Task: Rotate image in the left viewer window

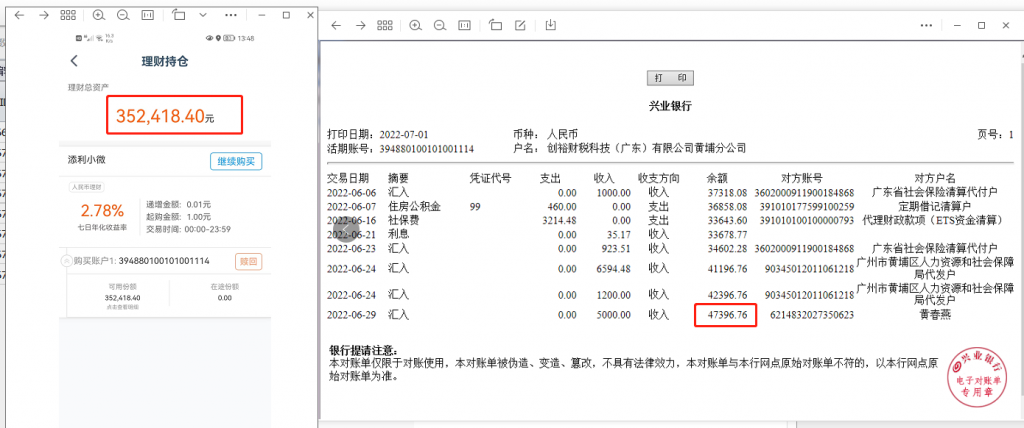Action: point(179,14)
